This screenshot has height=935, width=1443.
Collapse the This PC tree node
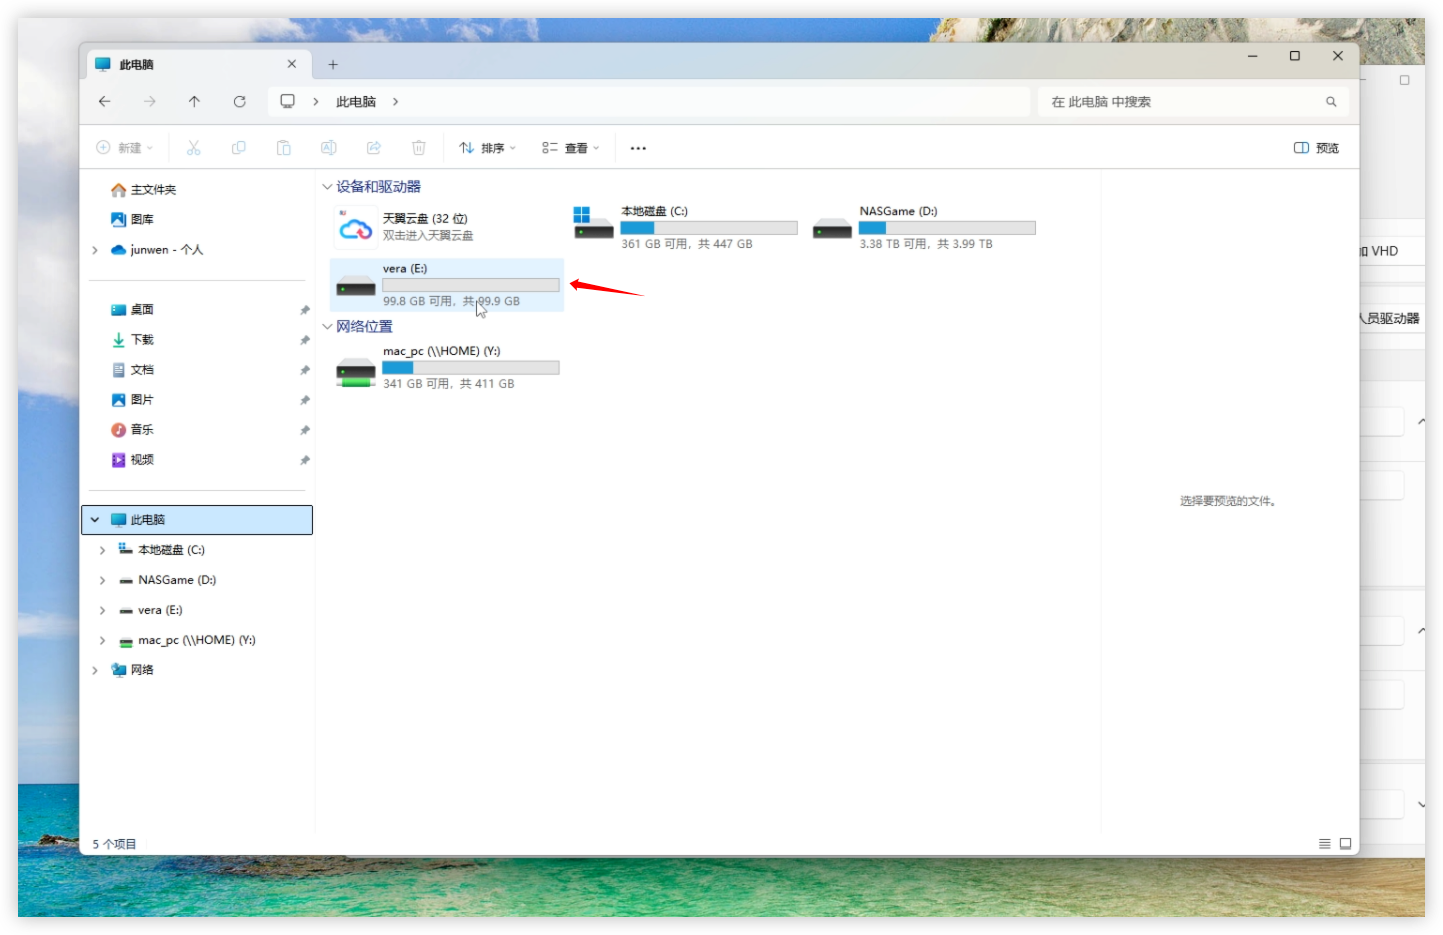(x=95, y=520)
